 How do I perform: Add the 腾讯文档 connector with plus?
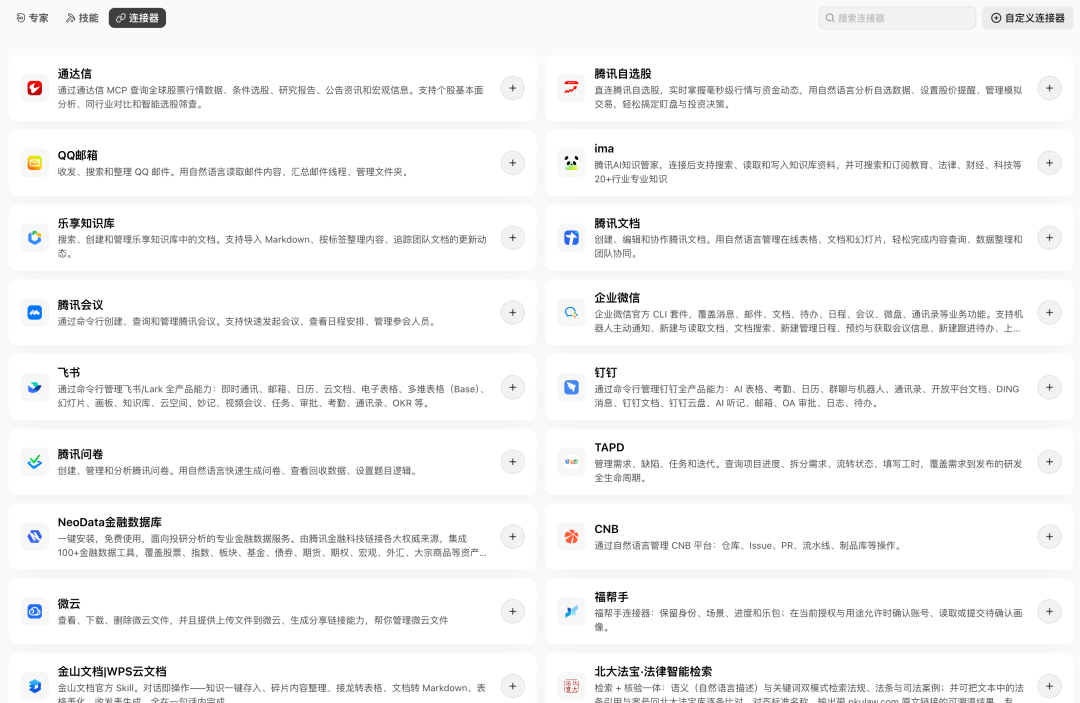pyautogui.click(x=1049, y=238)
